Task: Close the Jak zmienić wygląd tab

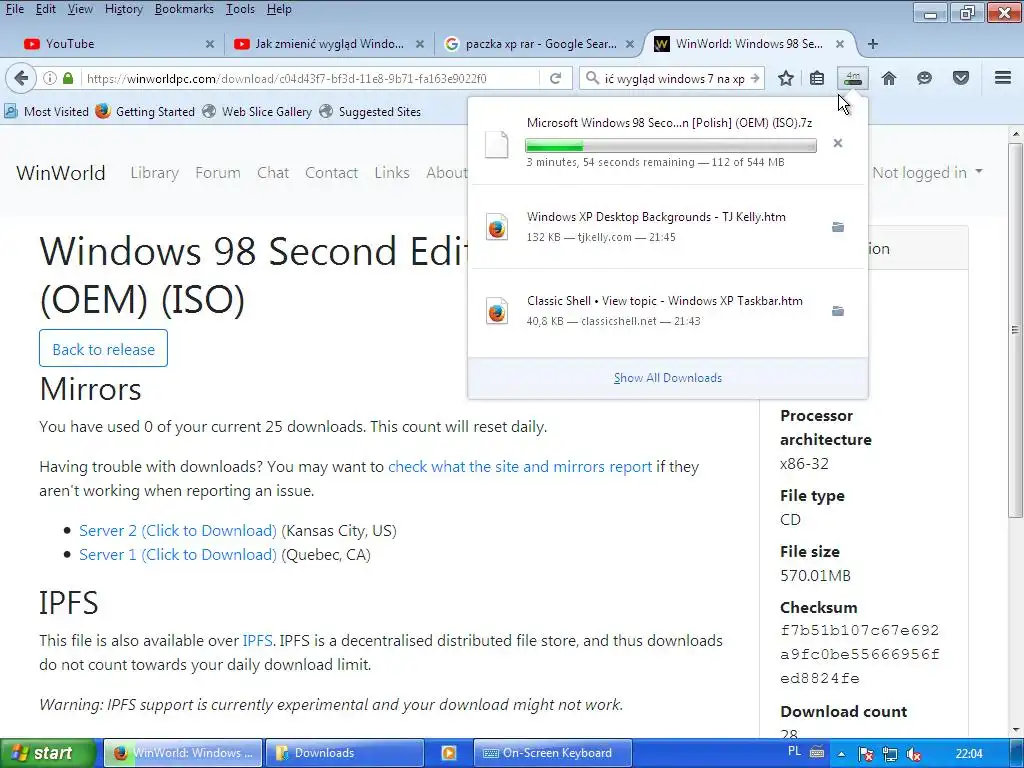Action: click(420, 44)
